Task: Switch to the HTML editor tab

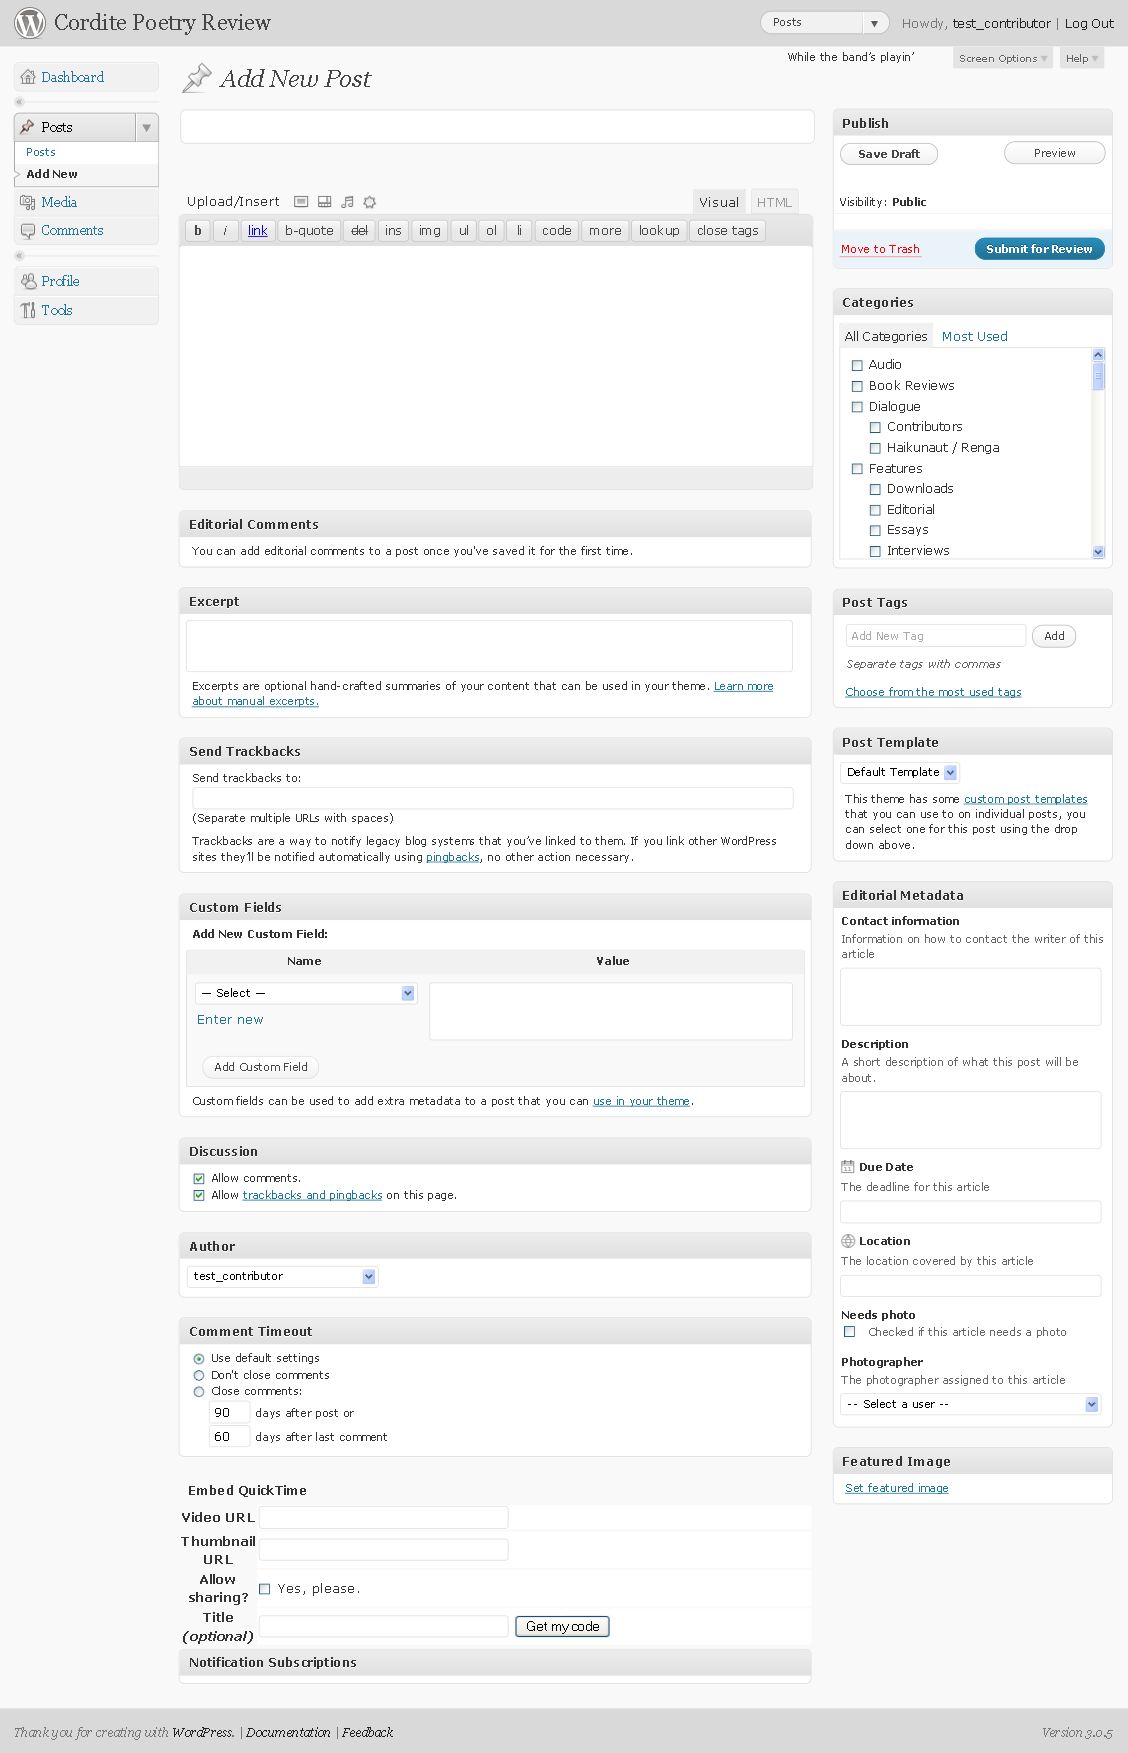Action: pos(774,202)
